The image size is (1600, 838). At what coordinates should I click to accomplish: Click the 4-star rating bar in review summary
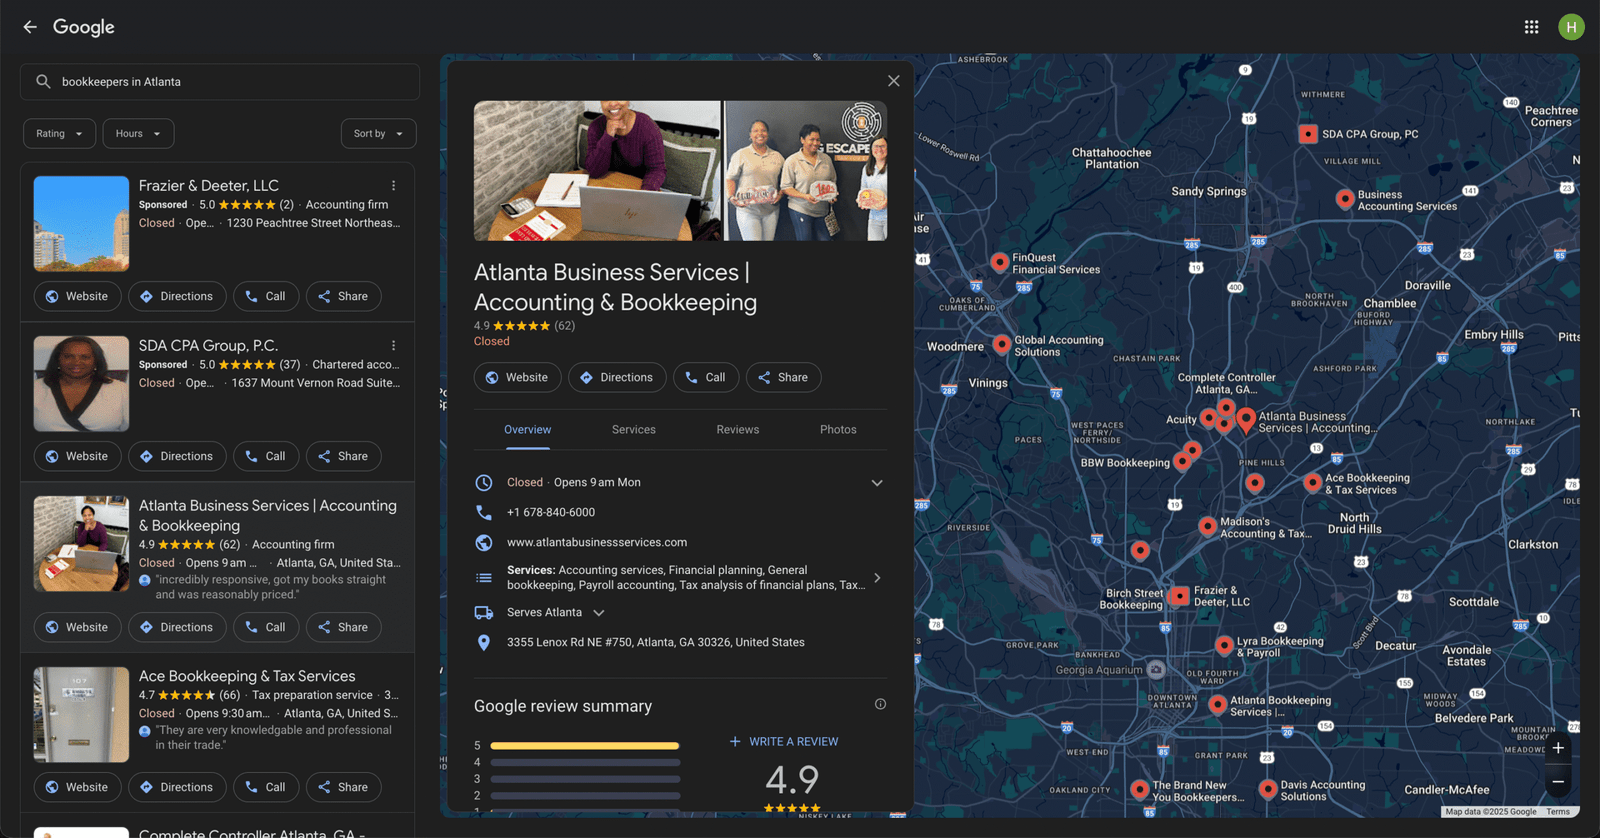click(x=585, y=762)
